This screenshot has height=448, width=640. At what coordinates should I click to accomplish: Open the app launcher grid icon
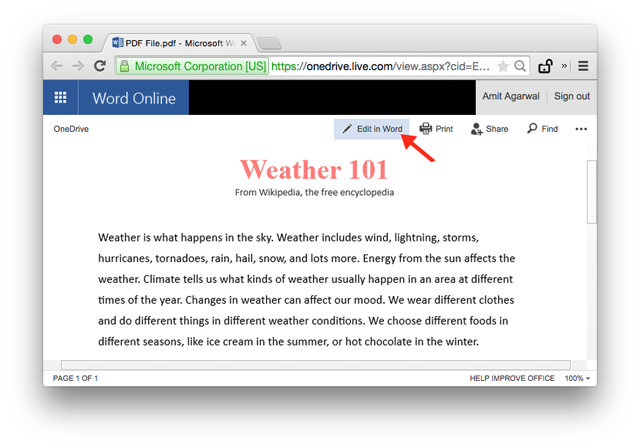(60, 98)
